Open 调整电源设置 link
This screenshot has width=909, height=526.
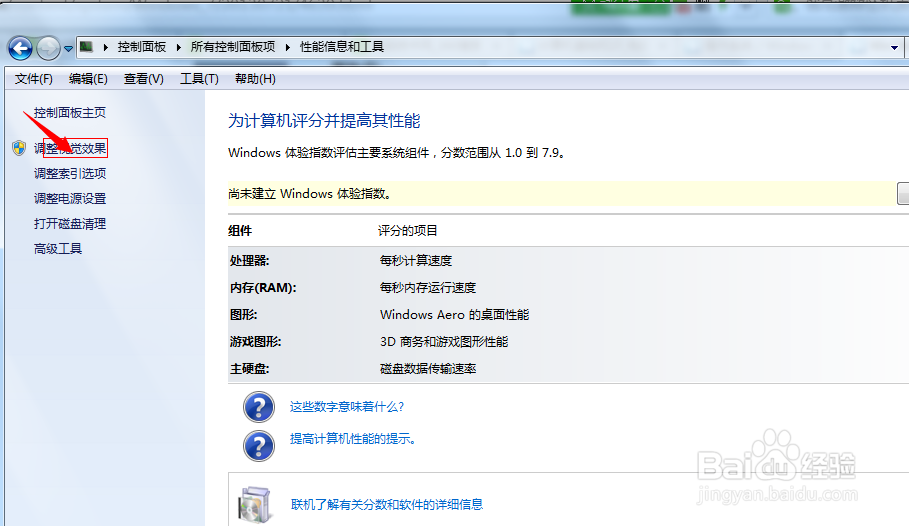coord(70,198)
